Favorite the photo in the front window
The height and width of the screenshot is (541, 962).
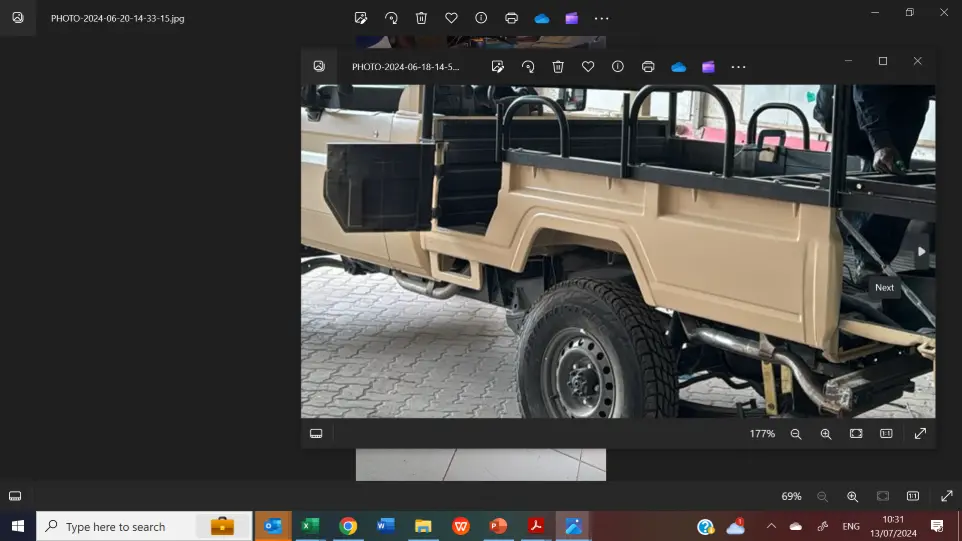[x=588, y=67]
